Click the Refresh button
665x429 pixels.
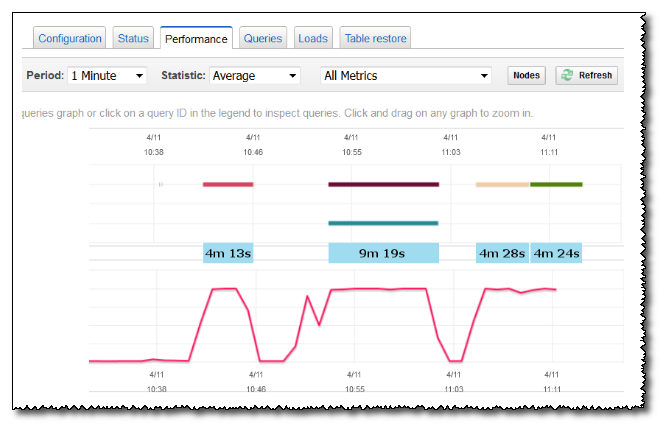587,75
